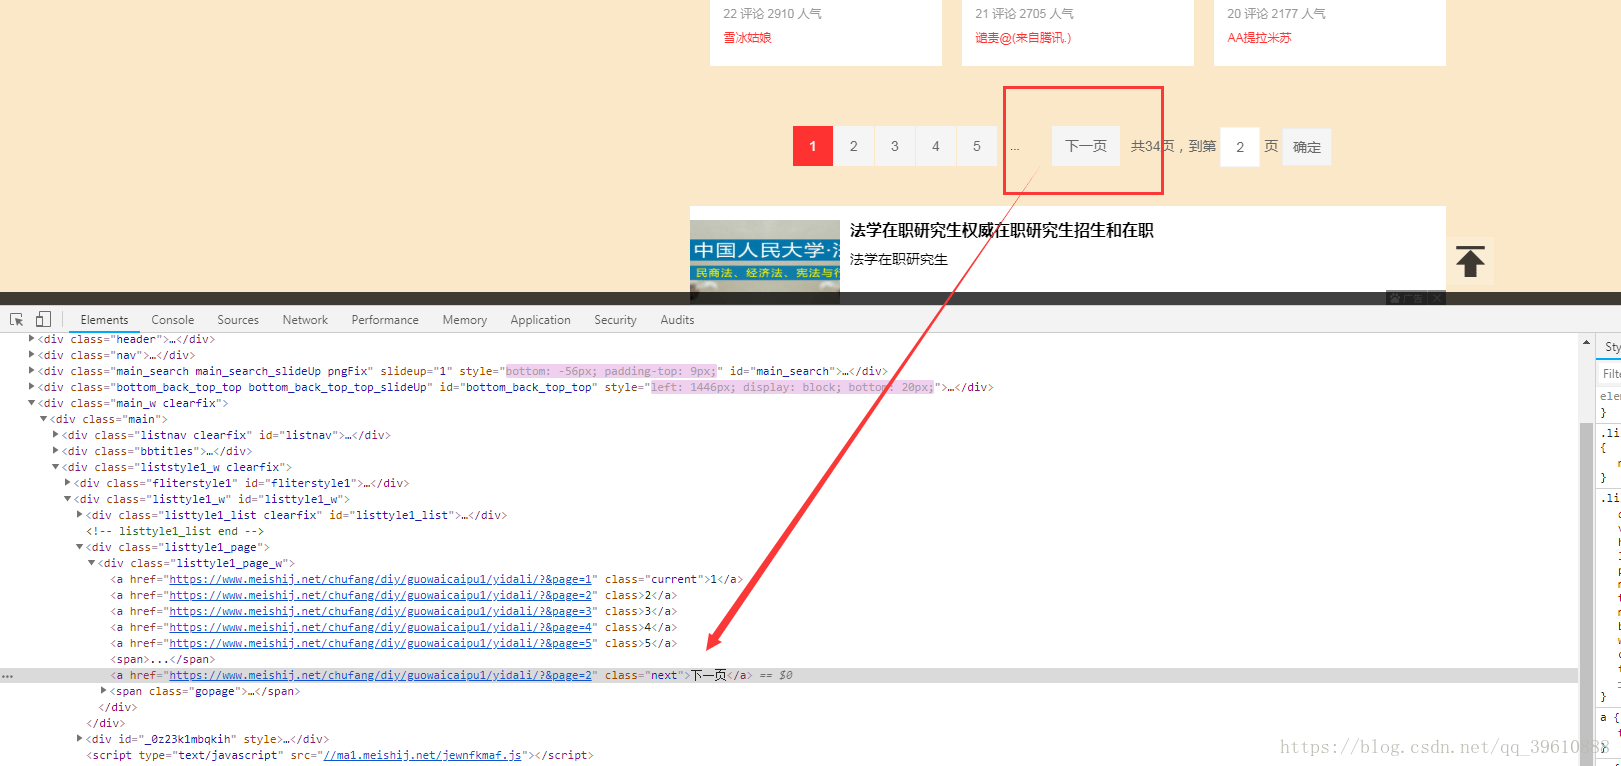Open the ?&page=1 href link in DOM

381,579
